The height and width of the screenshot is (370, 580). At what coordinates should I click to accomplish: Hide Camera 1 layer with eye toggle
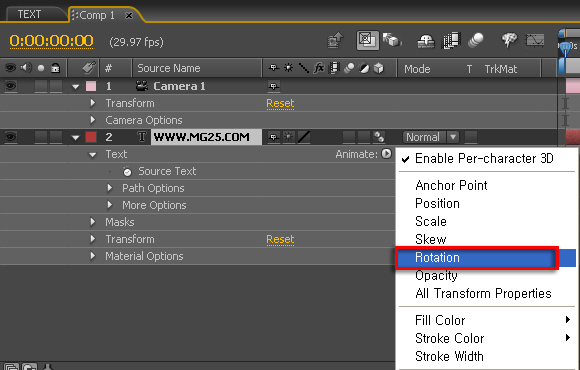point(10,86)
